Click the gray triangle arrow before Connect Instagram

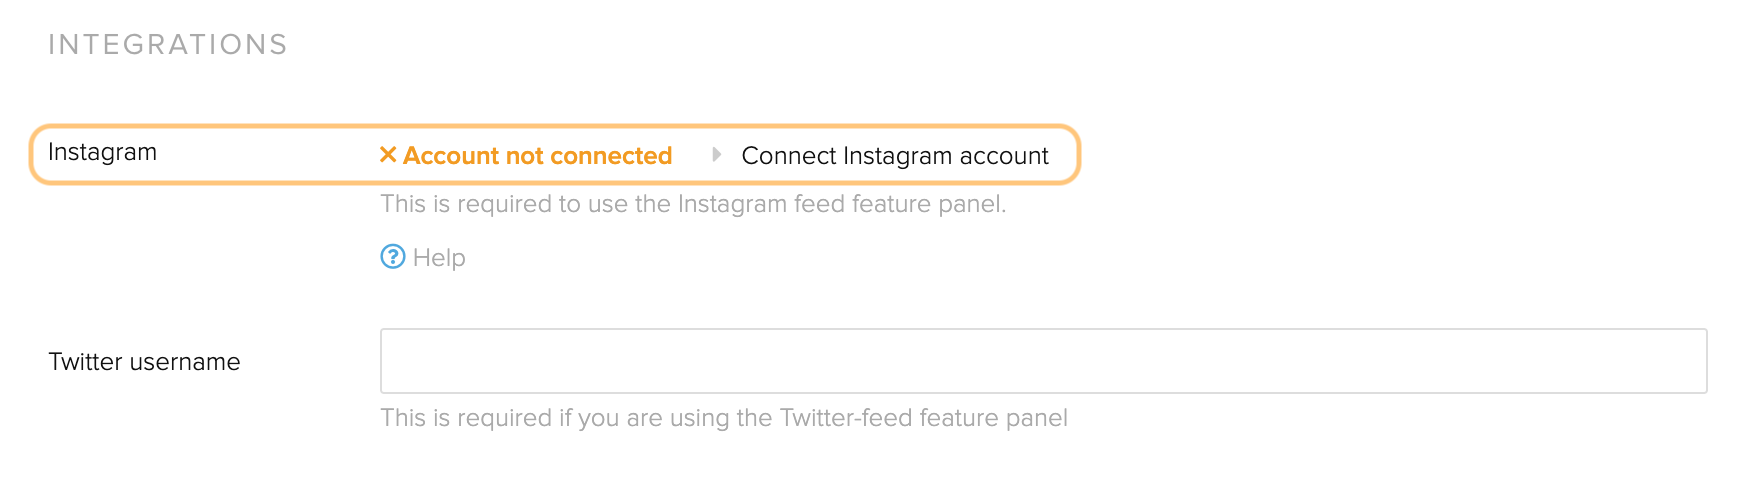click(x=716, y=155)
